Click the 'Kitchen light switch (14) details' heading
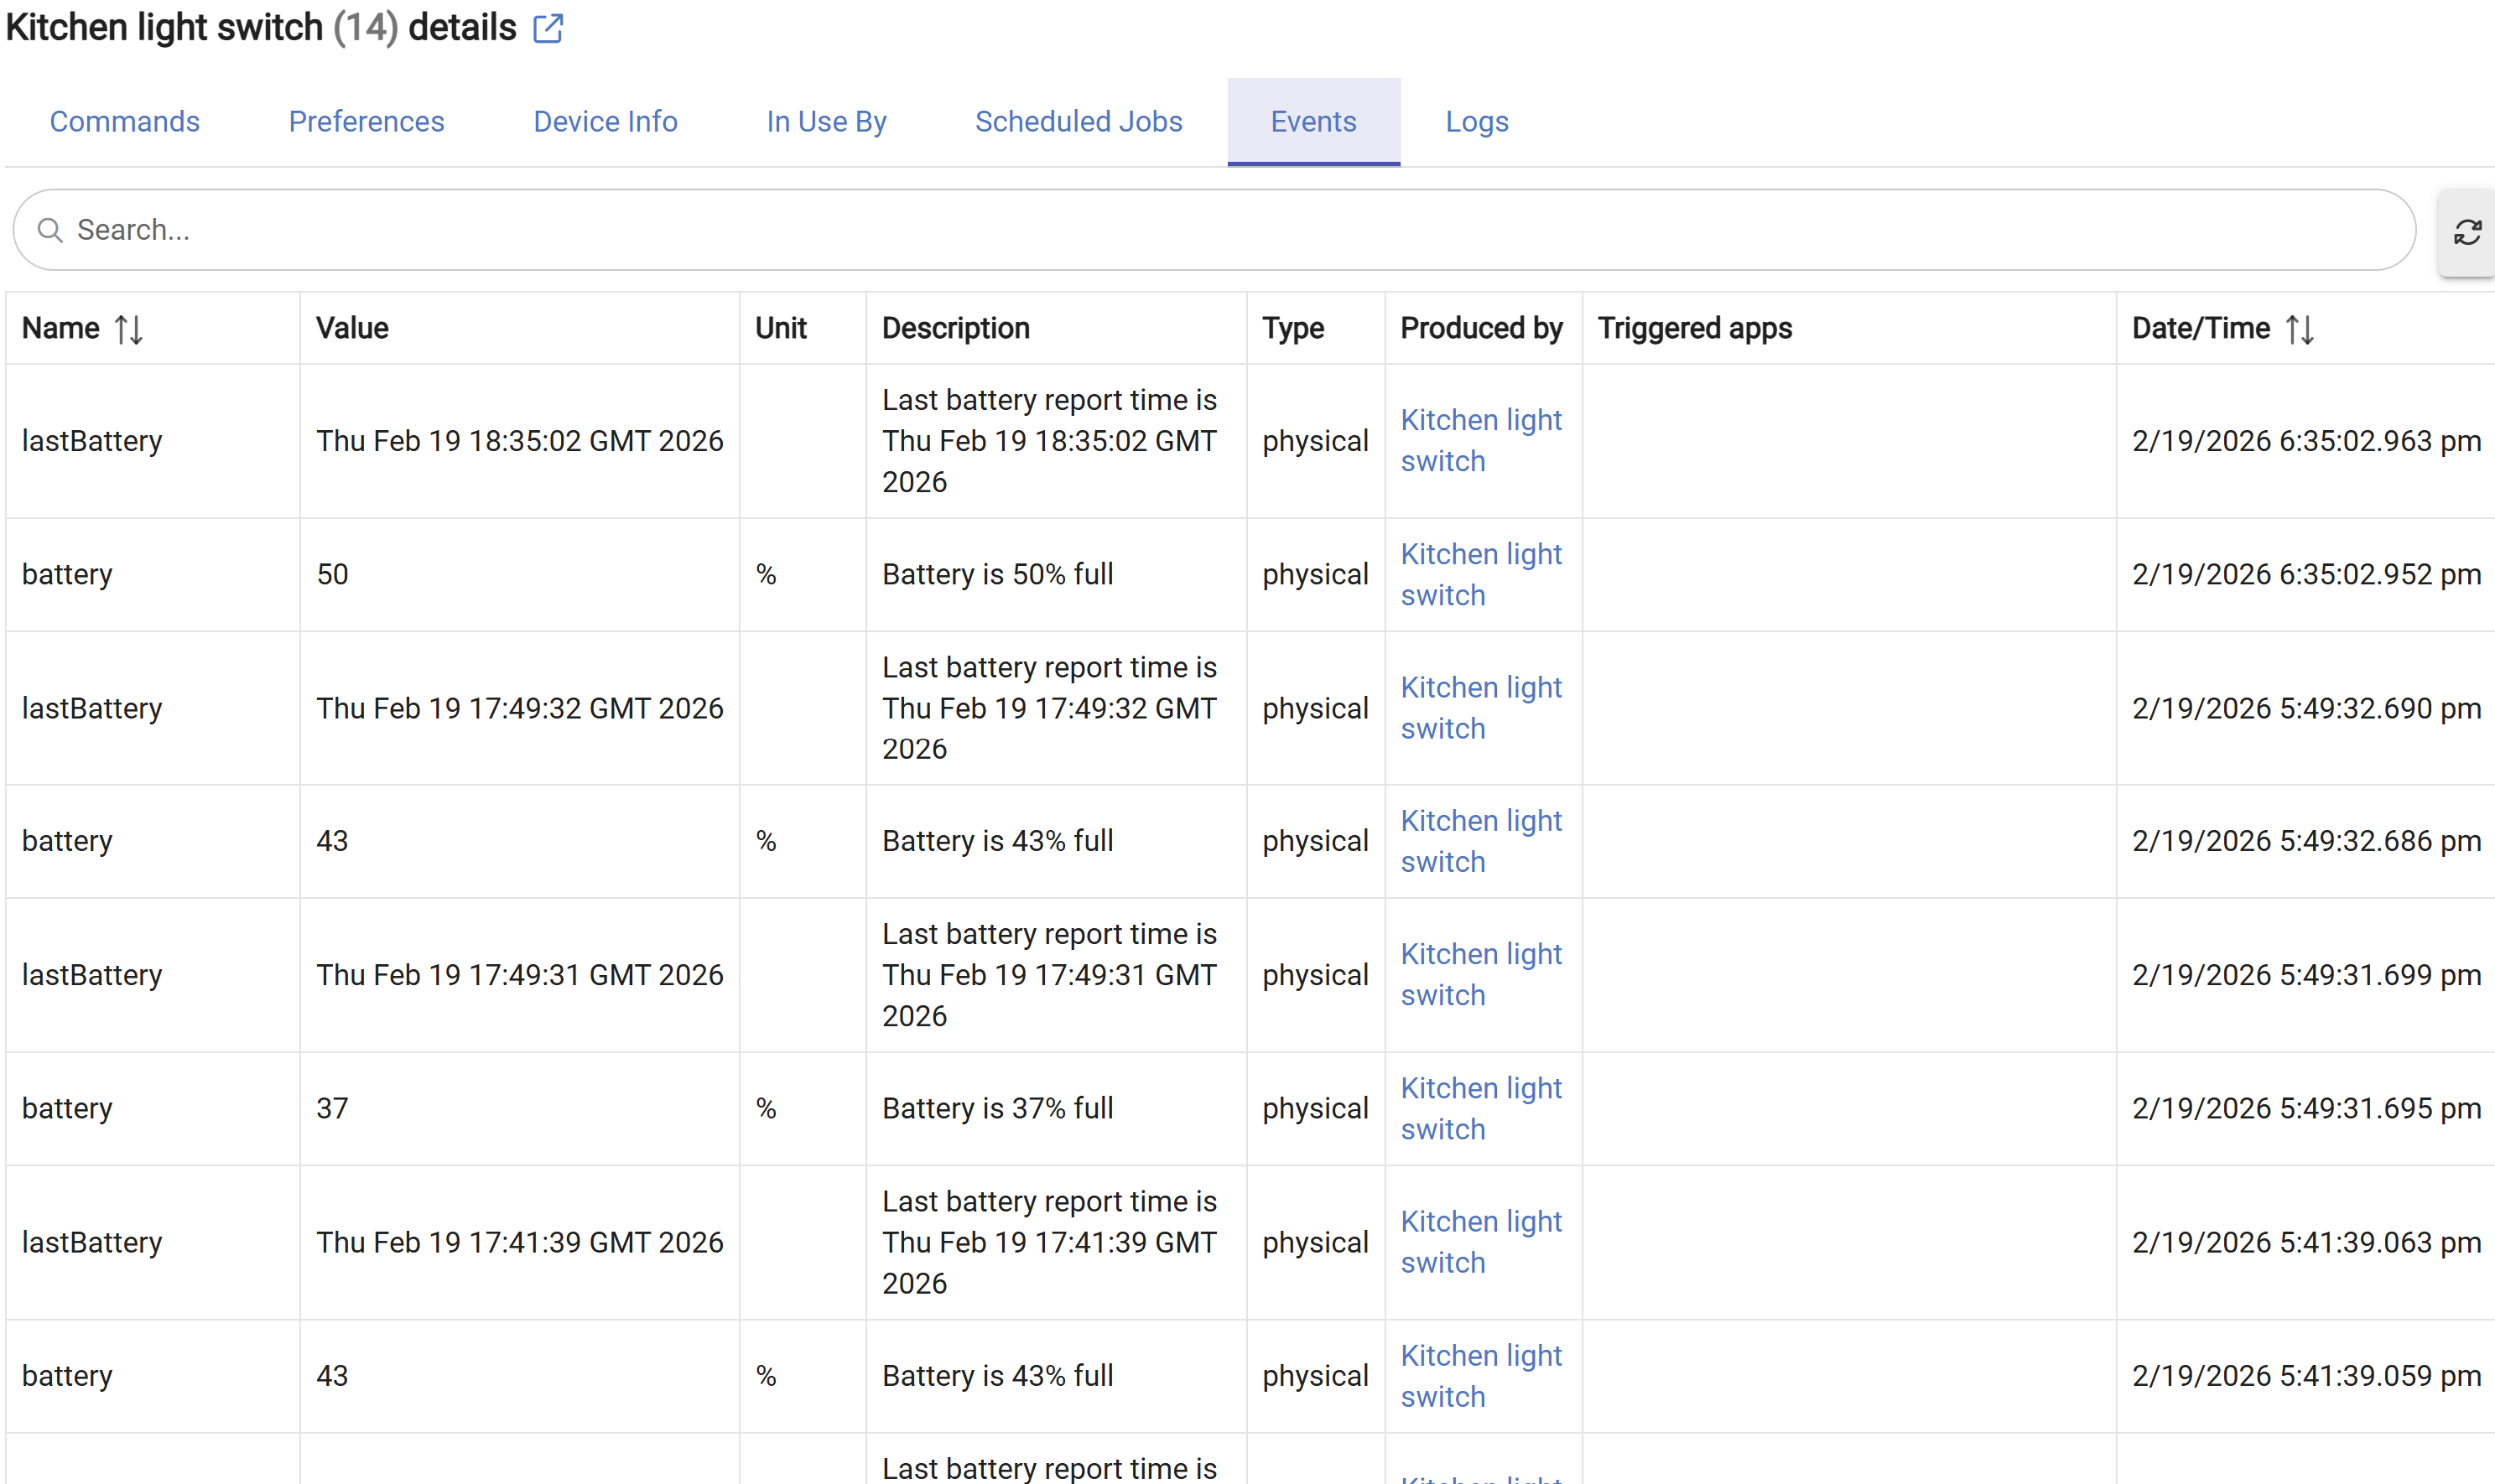The width and height of the screenshot is (2495, 1484). 261,28
